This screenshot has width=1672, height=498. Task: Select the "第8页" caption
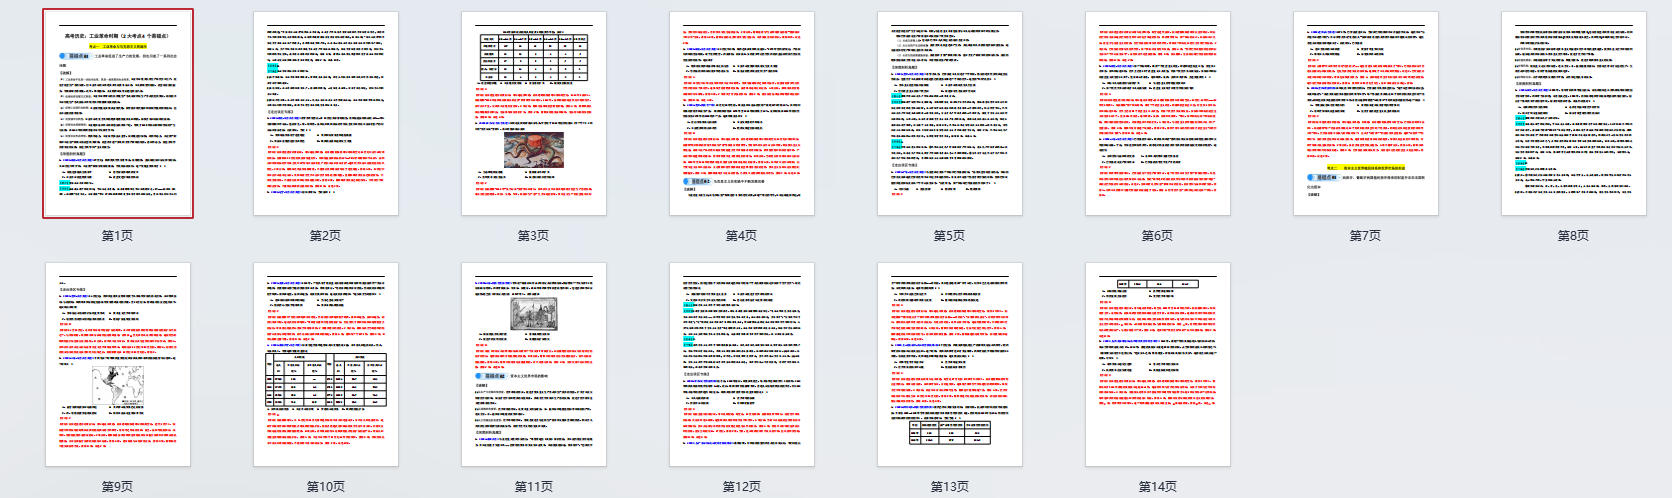(x=1574, y=236)
